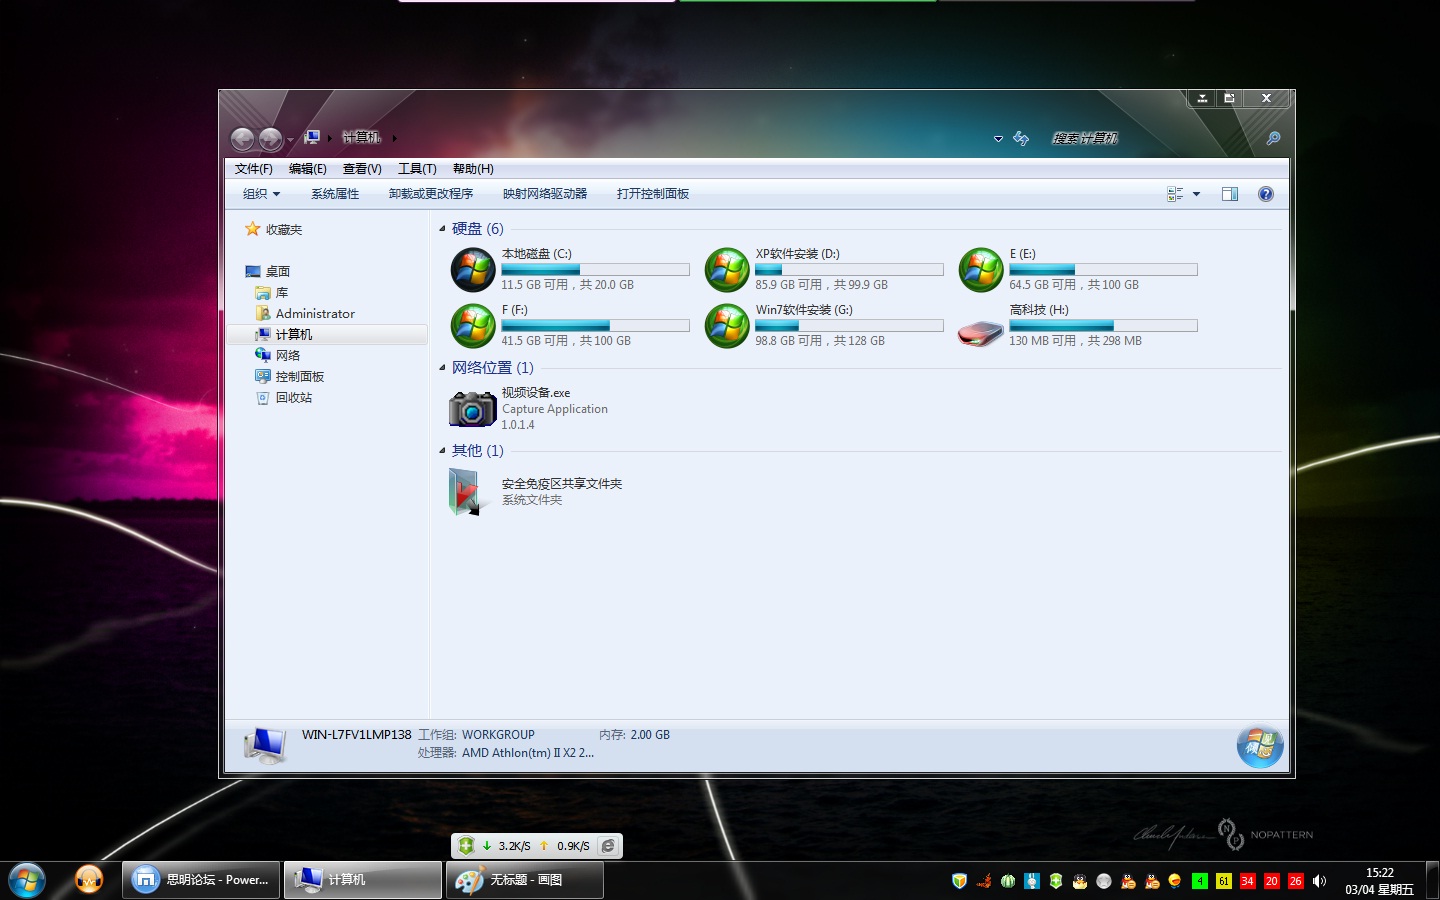
Task: Click the yellow 61 temperature tray icon
Action: click(1224, 881)
